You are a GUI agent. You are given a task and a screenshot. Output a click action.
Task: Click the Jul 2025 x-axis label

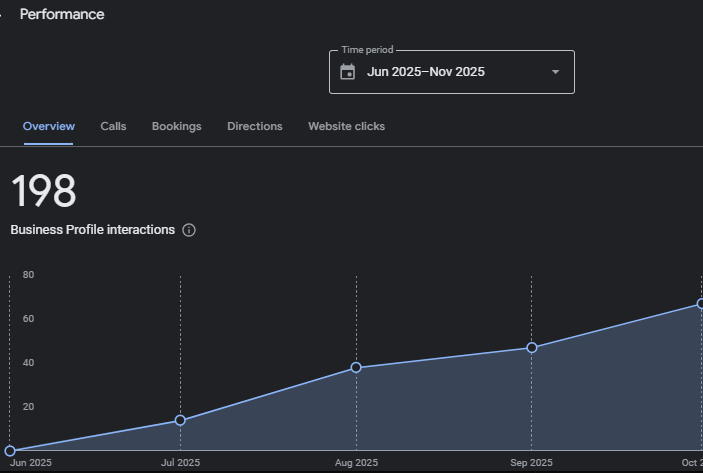(180, 463)
